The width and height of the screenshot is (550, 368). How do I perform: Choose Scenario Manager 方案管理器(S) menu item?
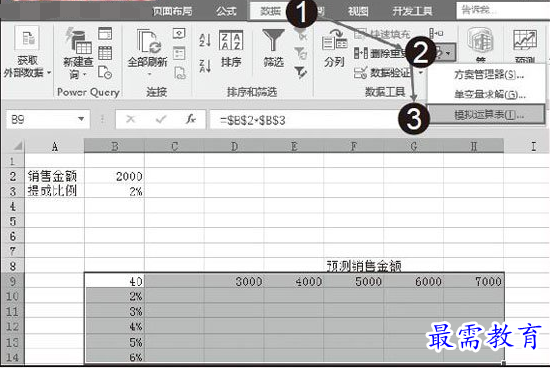tap(488, 75)
